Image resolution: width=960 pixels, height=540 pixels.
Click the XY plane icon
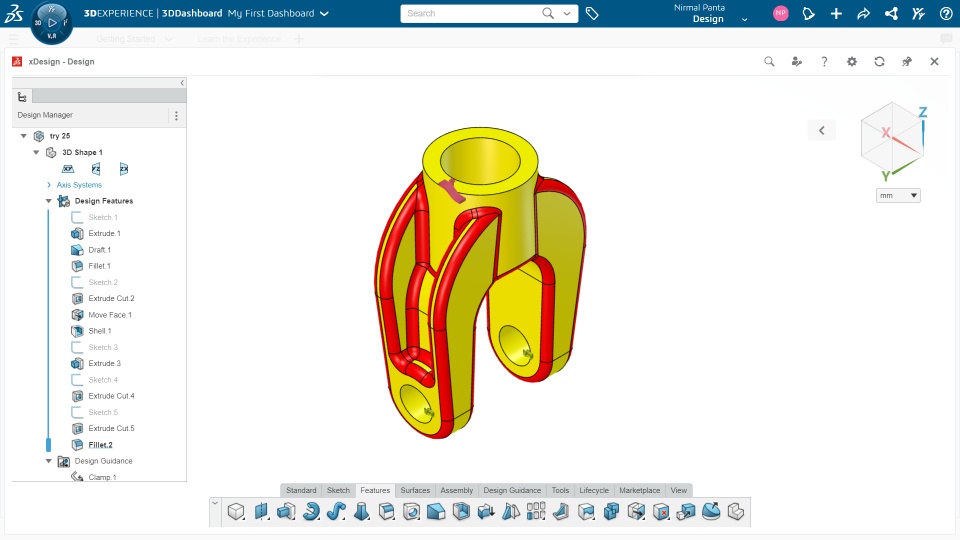[x=68, y=169]
